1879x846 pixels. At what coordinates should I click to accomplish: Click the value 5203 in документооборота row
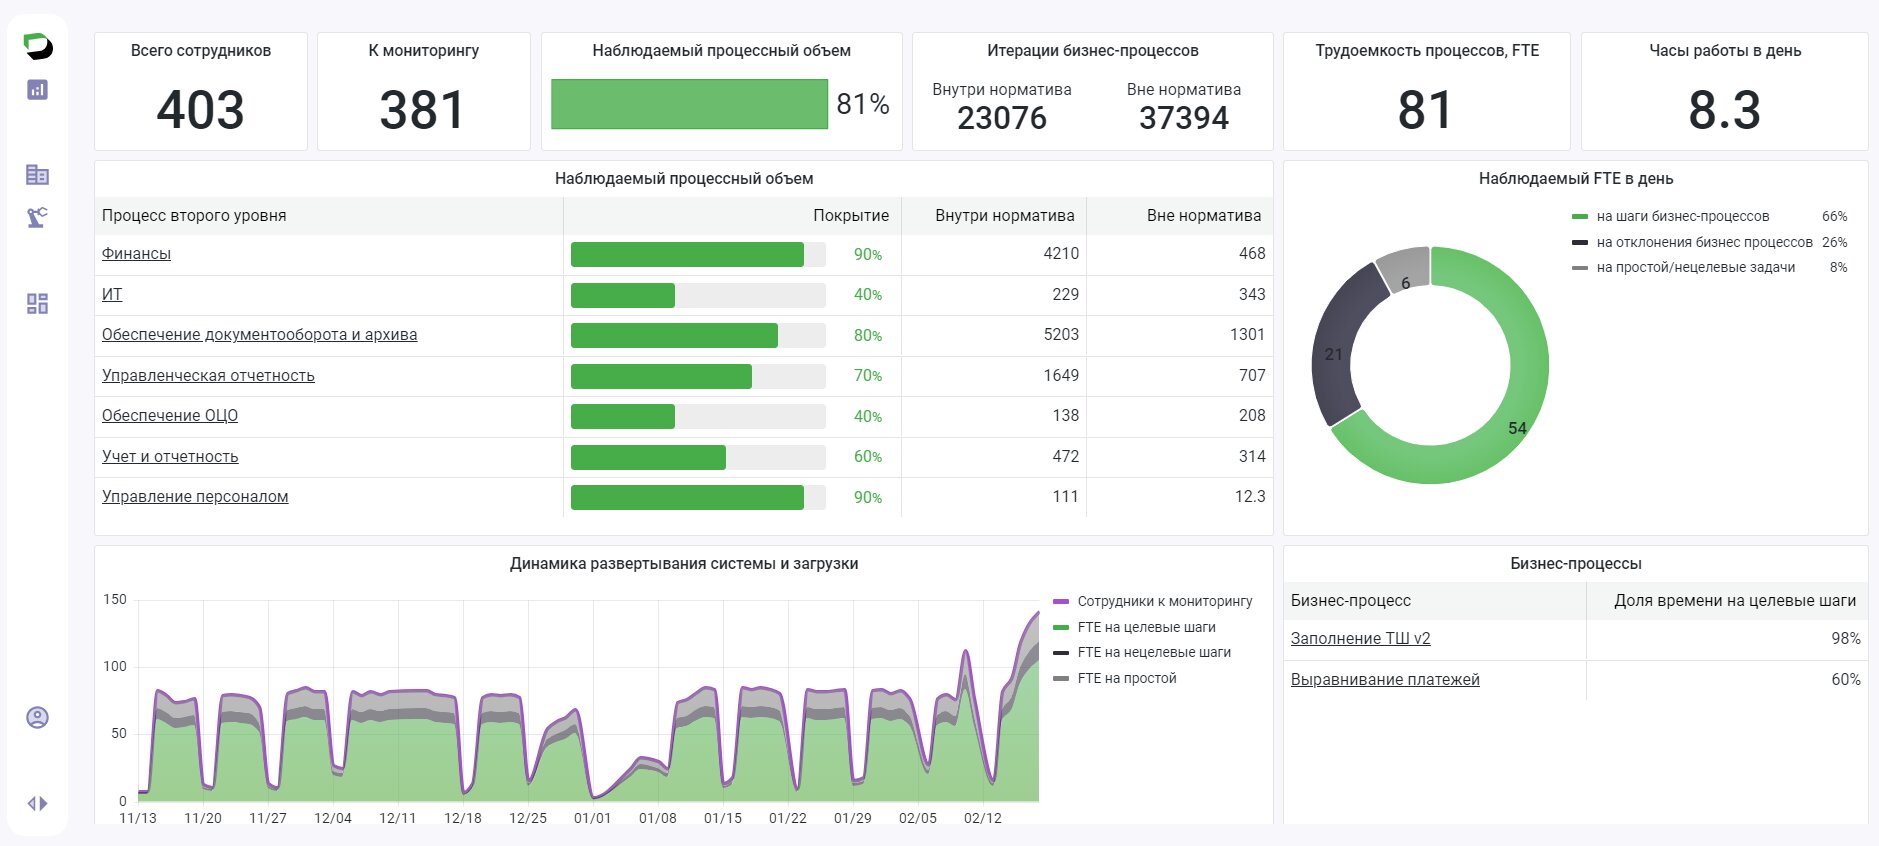1061,334
